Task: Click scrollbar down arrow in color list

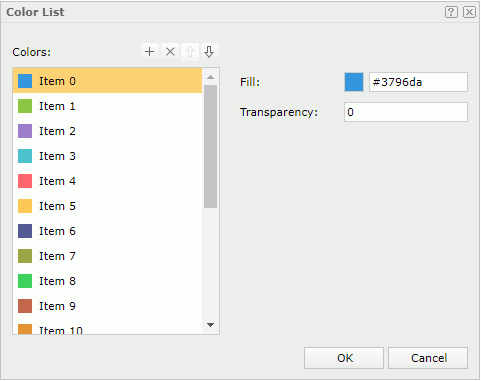Action: [x=210, y=325]
